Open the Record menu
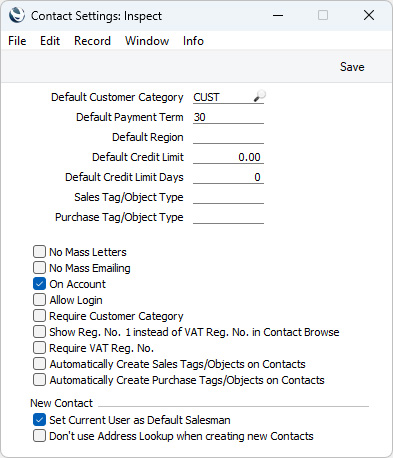 point(92,41)
